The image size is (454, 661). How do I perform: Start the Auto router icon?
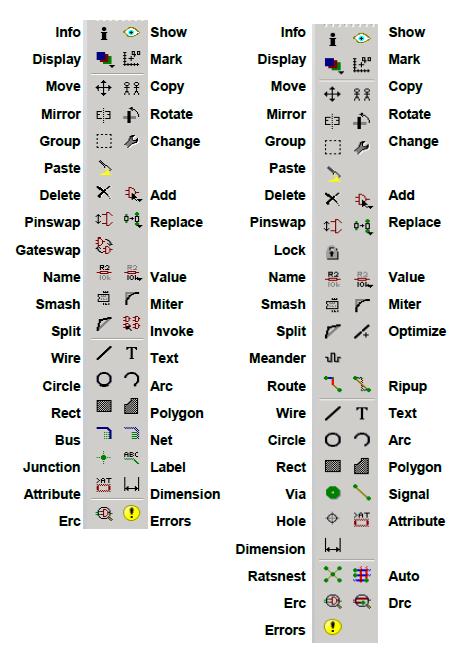(362, 574)
